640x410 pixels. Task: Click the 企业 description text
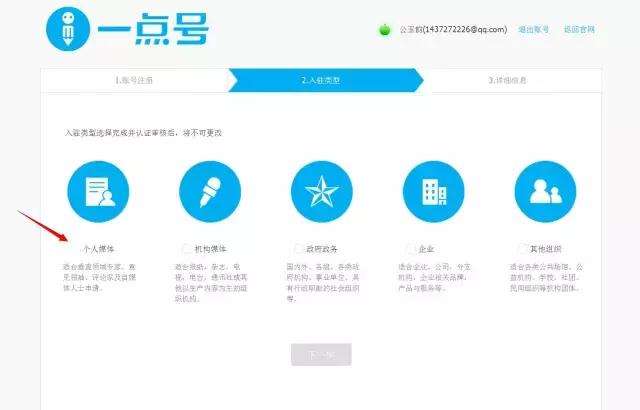pos(435,277)
